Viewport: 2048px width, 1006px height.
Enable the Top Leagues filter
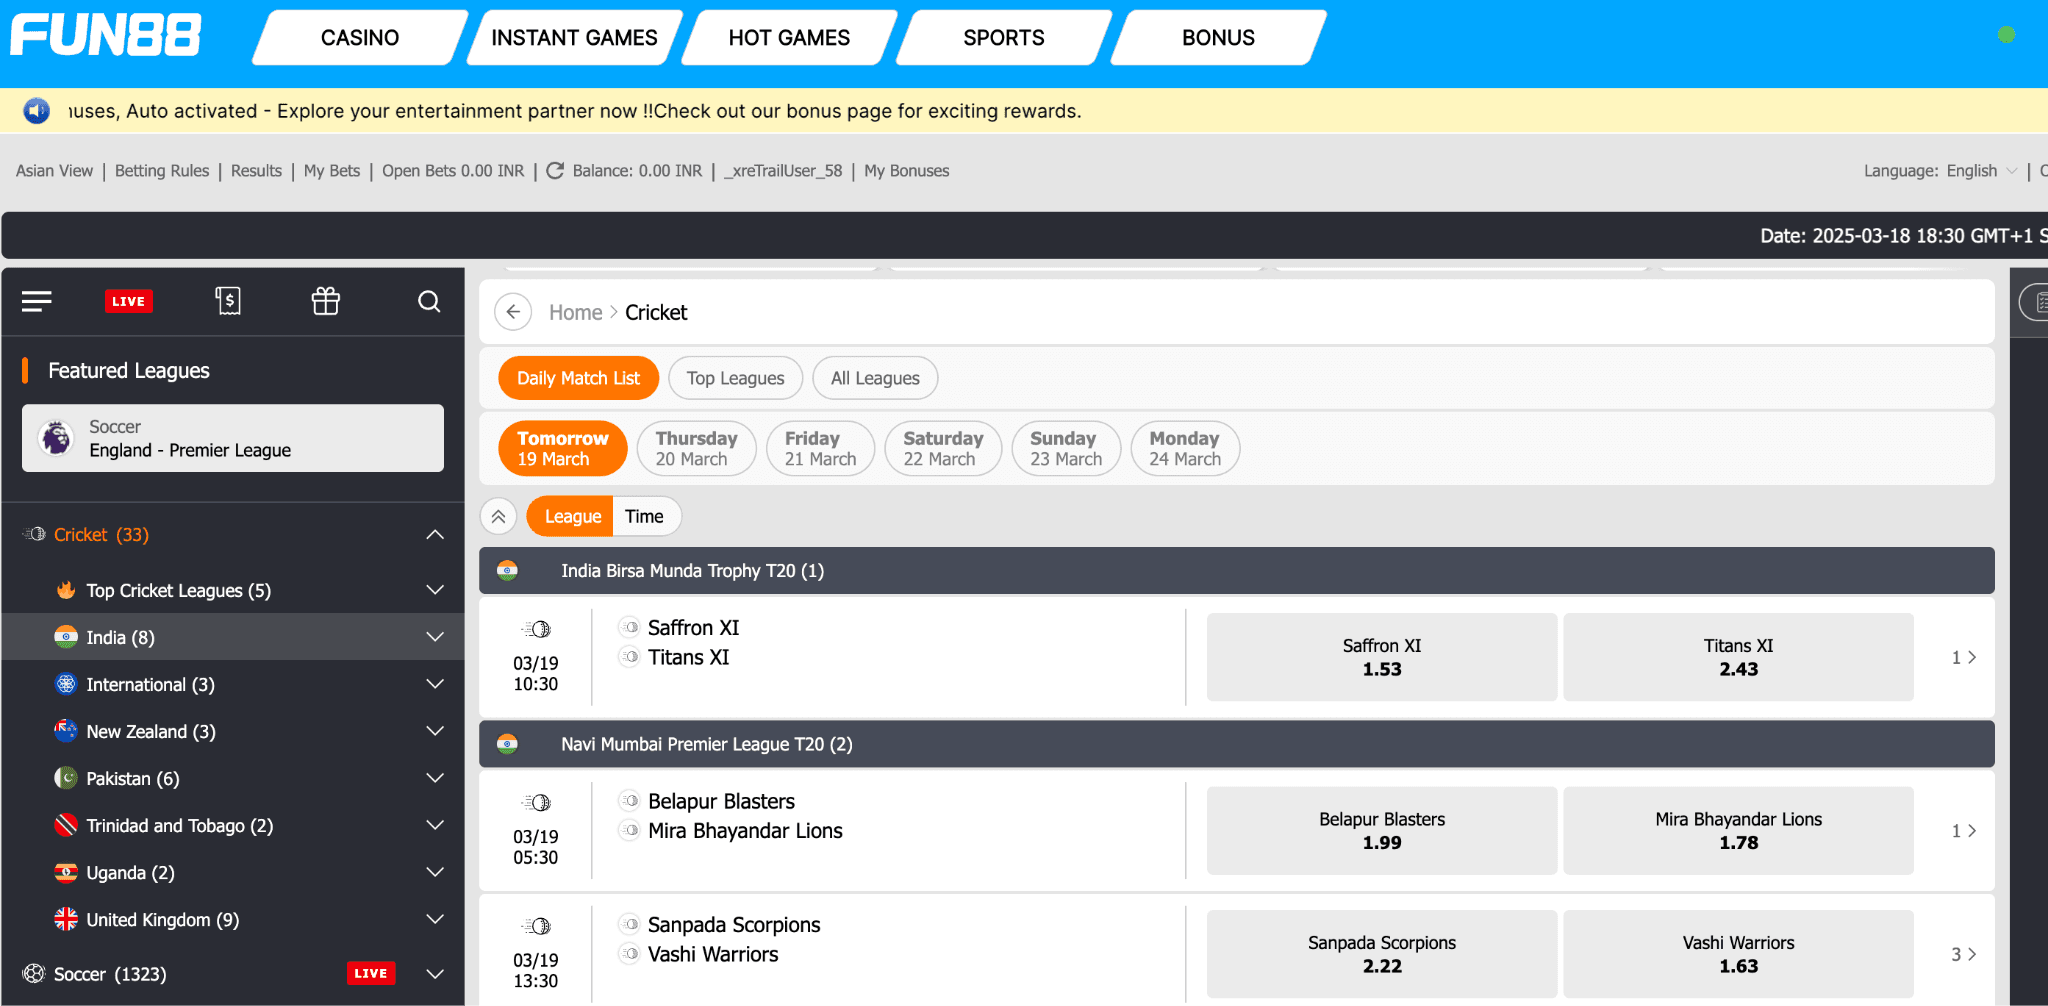pyautogui.click(x=735, y=378)
